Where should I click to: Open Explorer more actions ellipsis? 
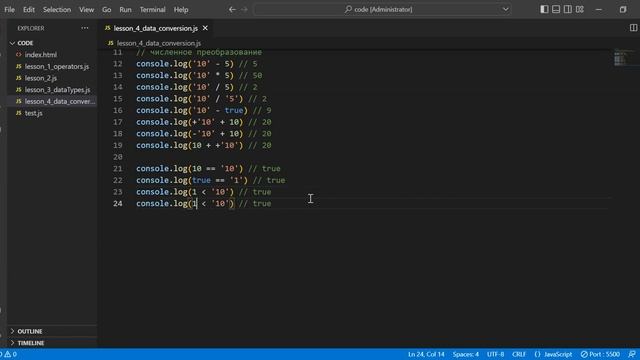pos(84,28)
